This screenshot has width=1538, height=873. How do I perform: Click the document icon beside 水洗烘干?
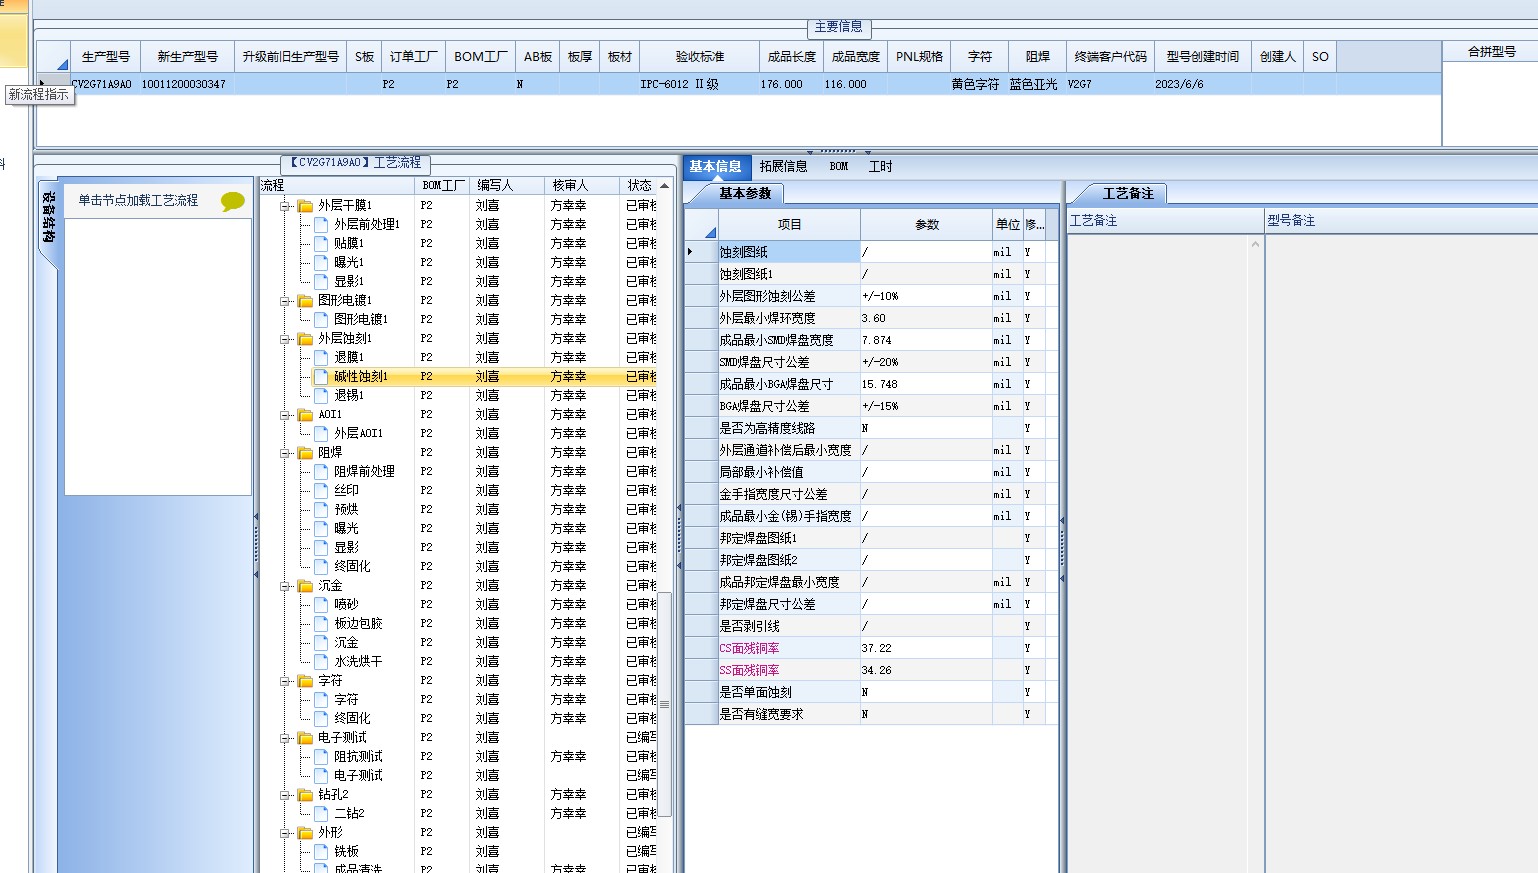tap(321, 661)
